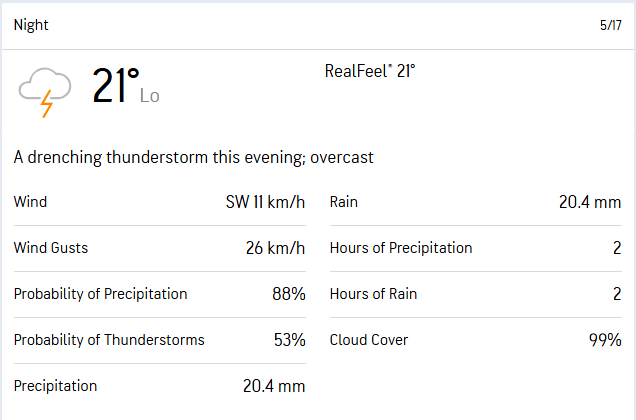Click the drenching thunderstorm forecast description
The width and height of the screenshot is (636, 420).
point(194,157)
